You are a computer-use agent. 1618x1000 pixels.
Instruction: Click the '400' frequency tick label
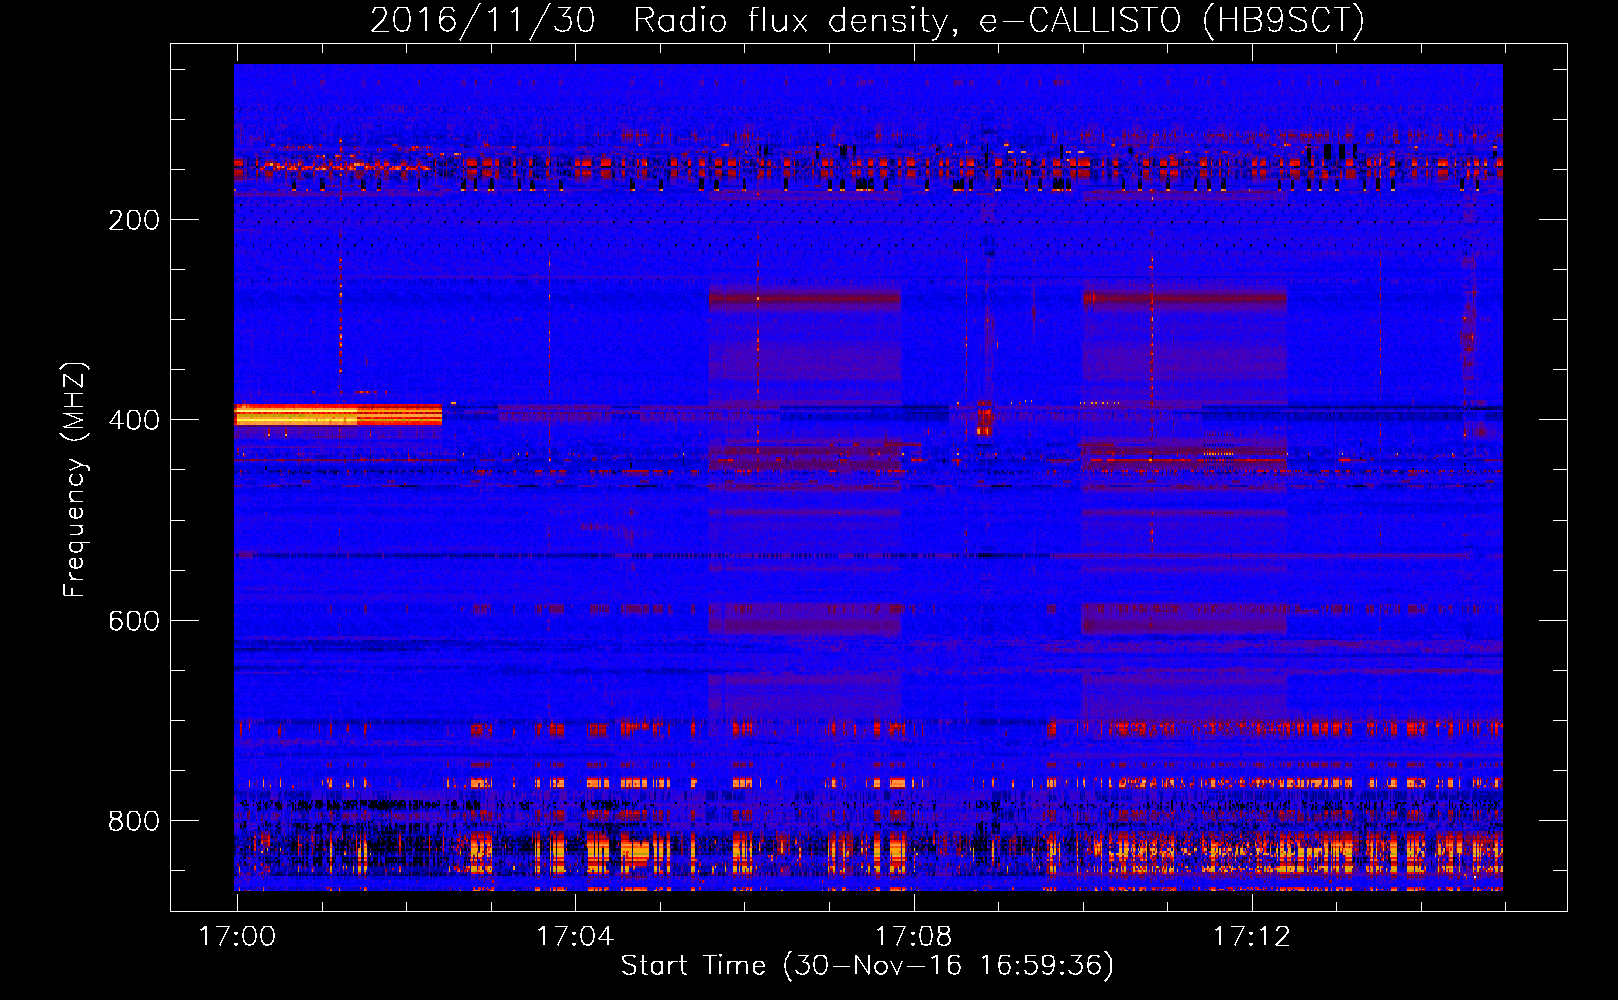[134, 420]
